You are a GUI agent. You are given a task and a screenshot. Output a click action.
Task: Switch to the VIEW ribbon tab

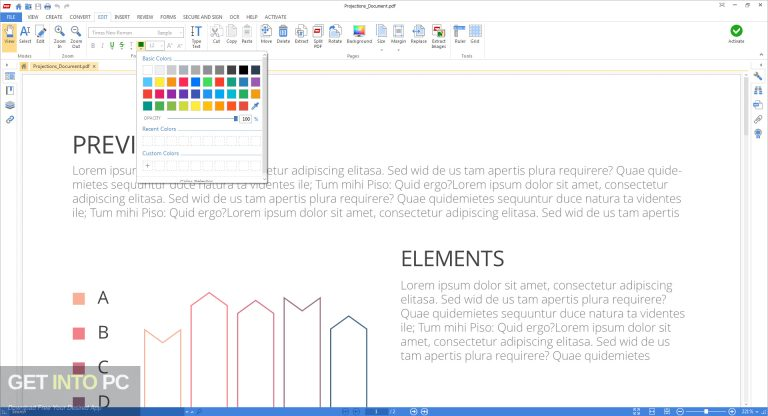pyautogui.click(x=33, y=17)
